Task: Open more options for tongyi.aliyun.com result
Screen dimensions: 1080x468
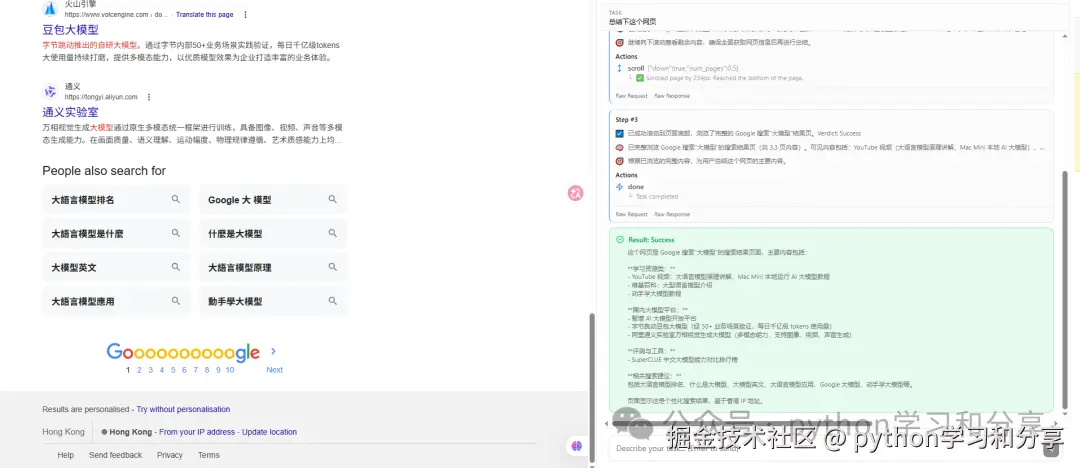Action: 149,97
